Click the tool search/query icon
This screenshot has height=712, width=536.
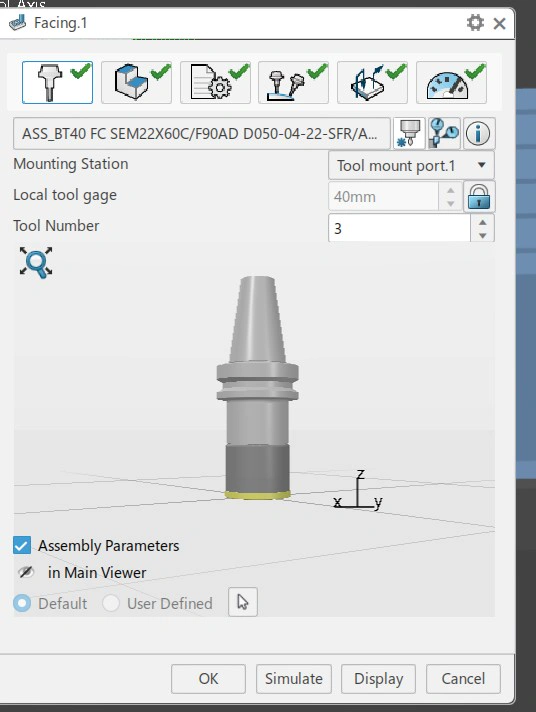(x=444, y=134)
